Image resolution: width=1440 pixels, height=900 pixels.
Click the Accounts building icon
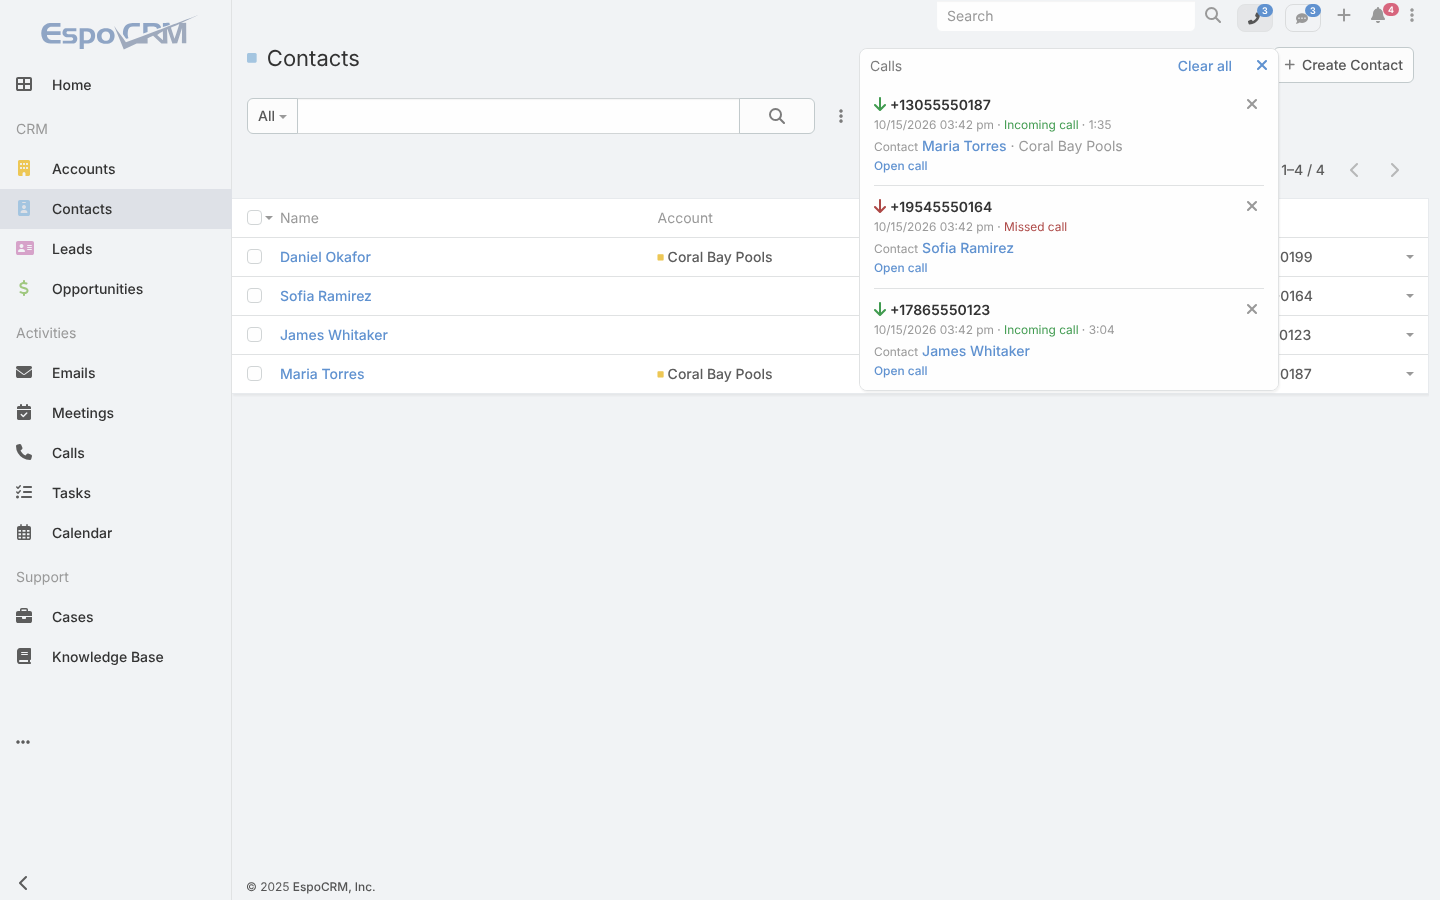(24, 169)
